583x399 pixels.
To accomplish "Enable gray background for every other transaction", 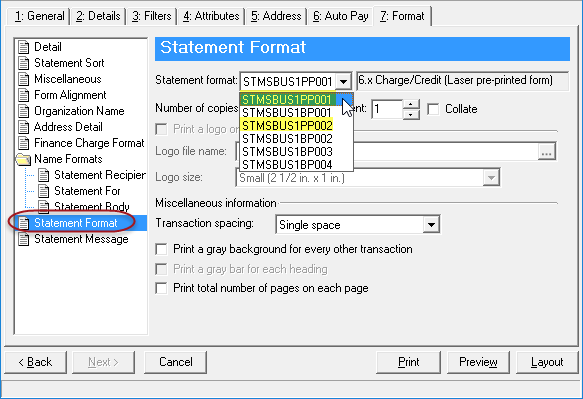I will (x=161, y=249).
